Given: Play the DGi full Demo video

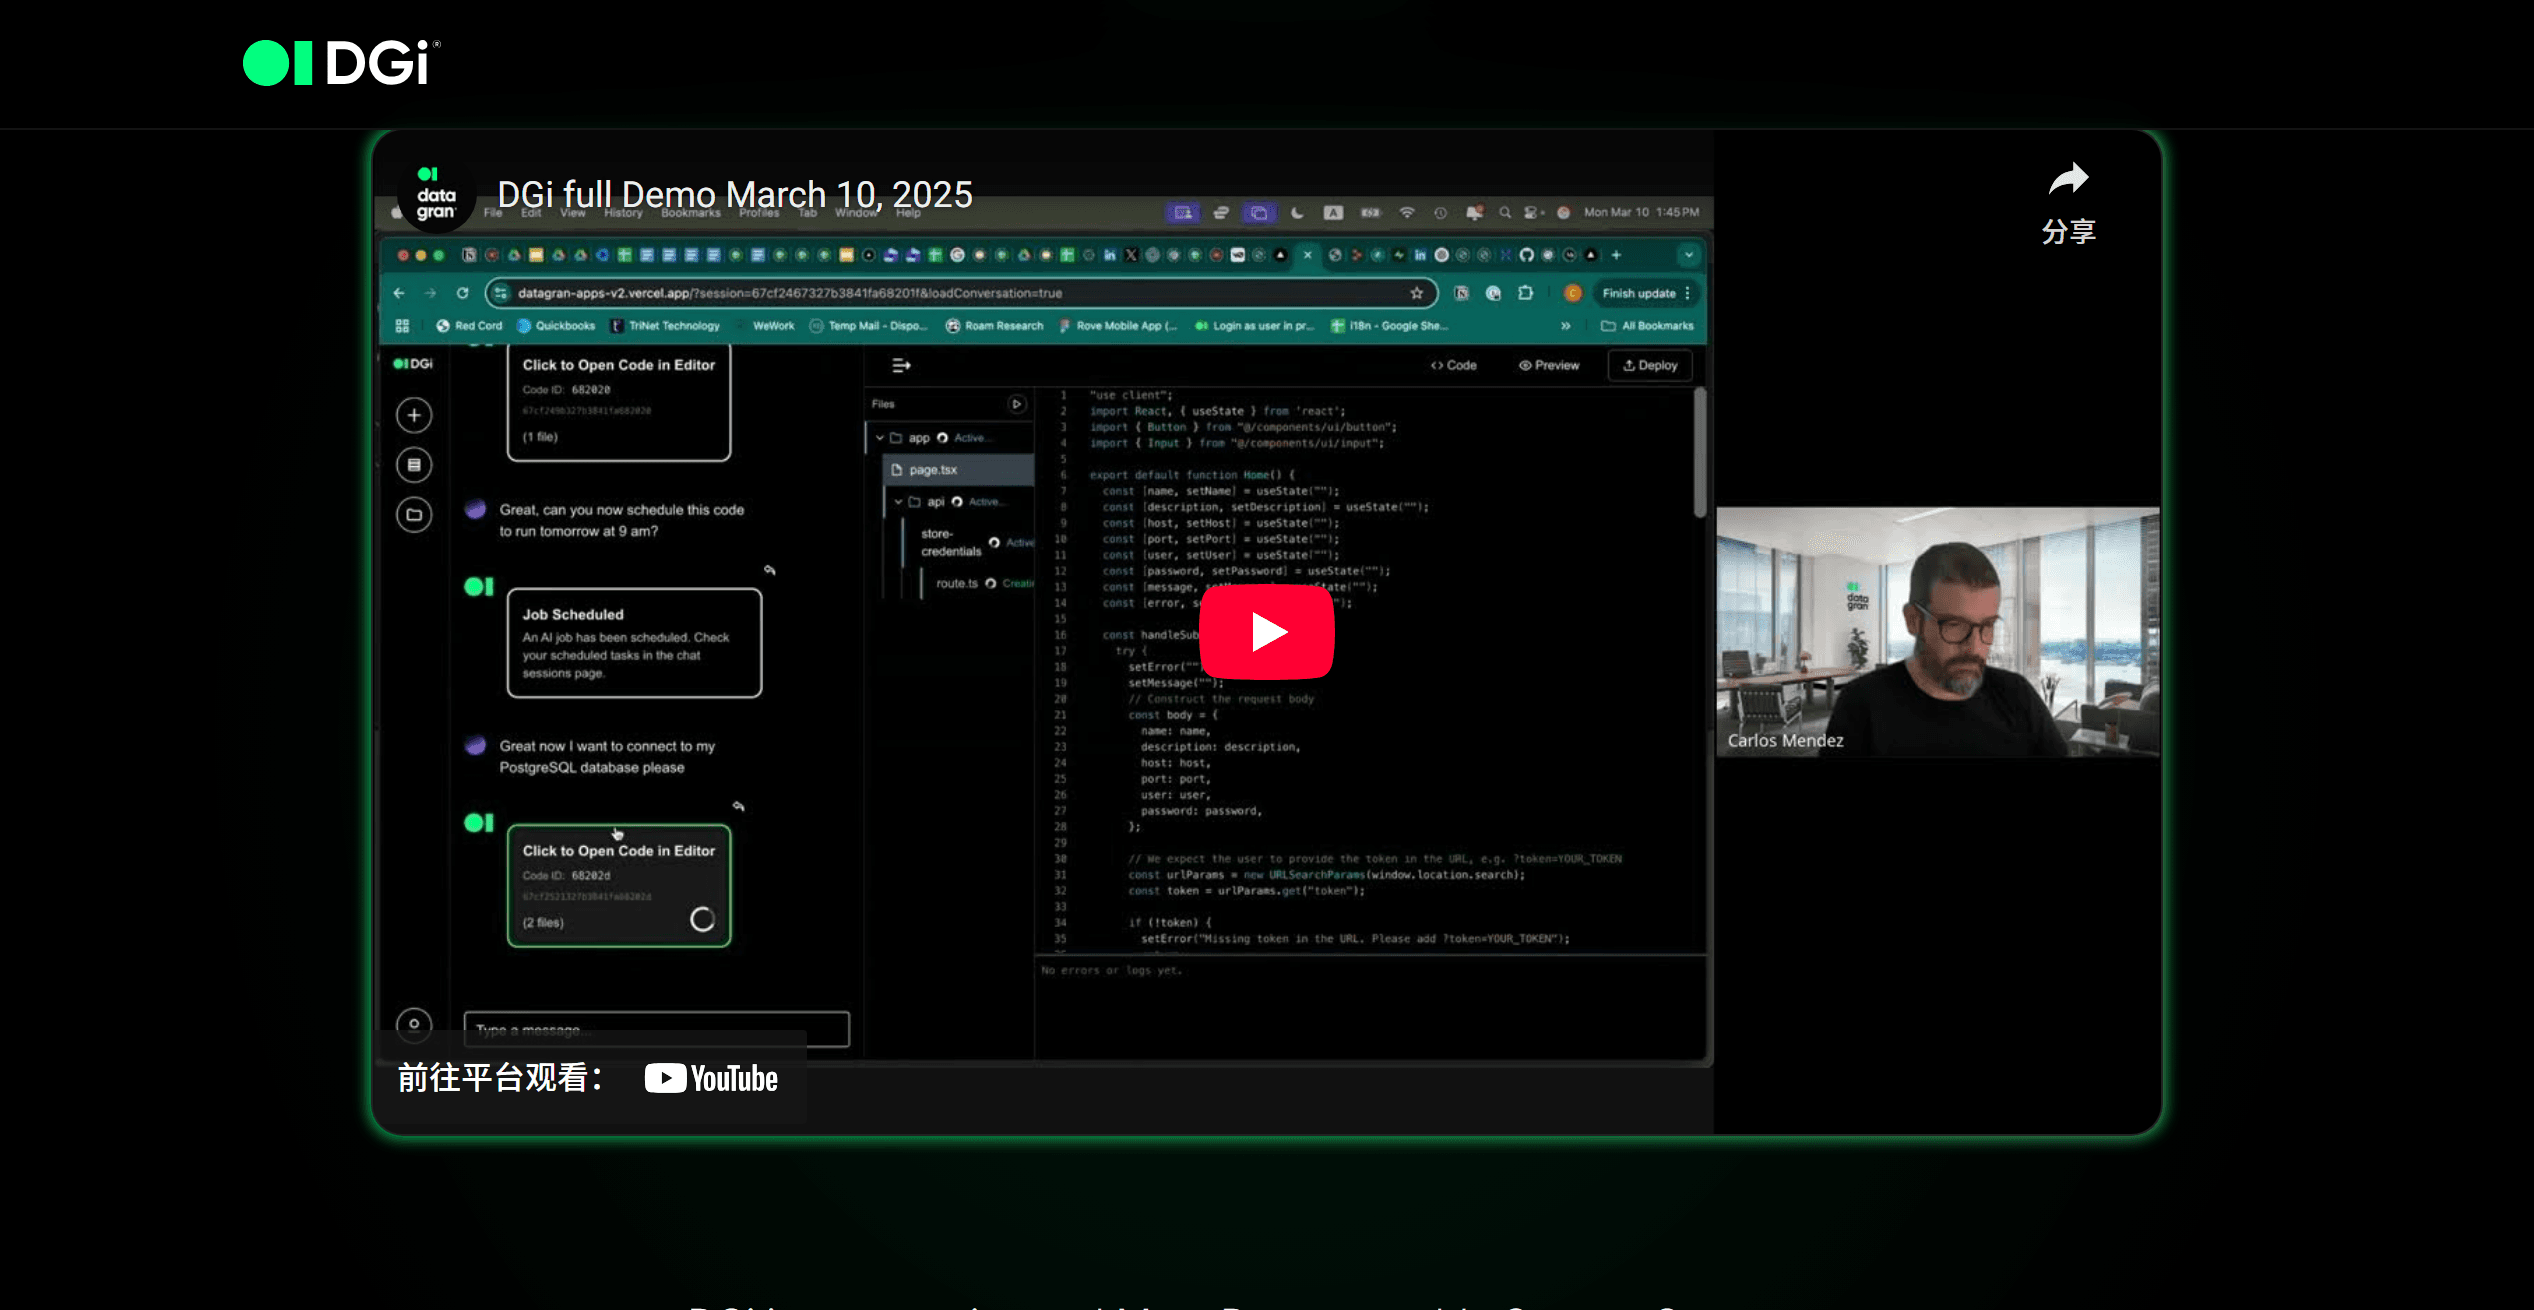Looking at the screenshot, I should (x=1266, y=632).
